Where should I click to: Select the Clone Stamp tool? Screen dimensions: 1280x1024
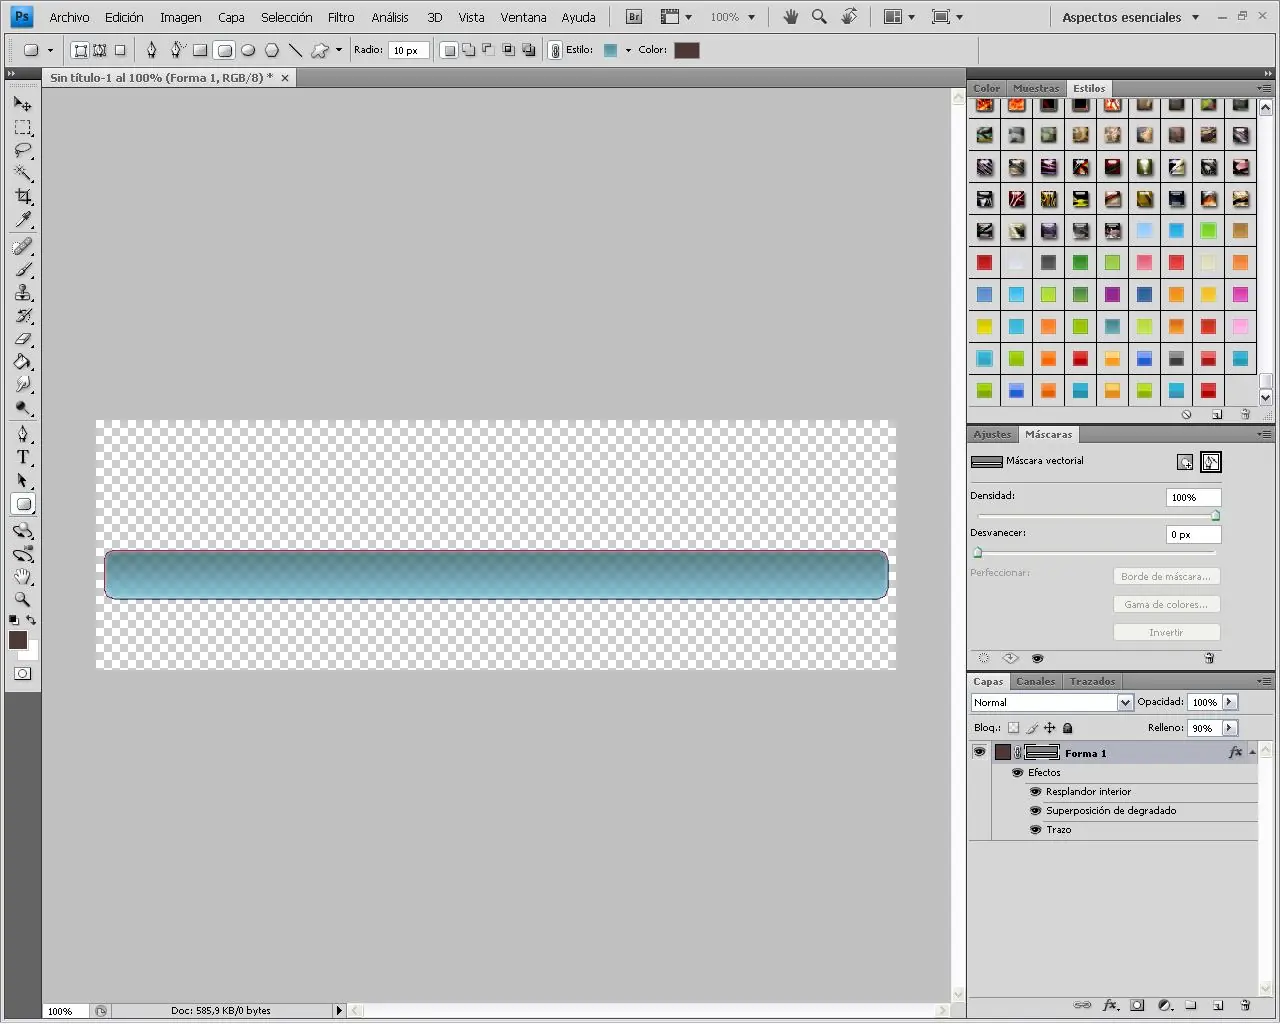22,293
